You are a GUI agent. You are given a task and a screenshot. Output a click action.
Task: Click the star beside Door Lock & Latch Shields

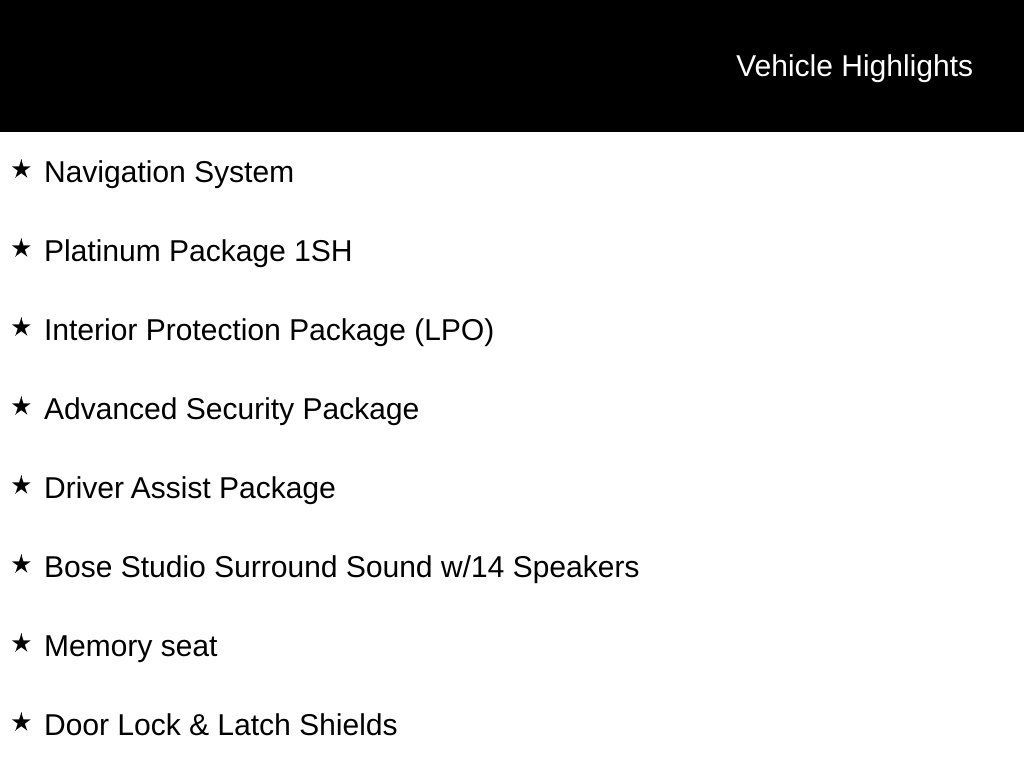21,723
